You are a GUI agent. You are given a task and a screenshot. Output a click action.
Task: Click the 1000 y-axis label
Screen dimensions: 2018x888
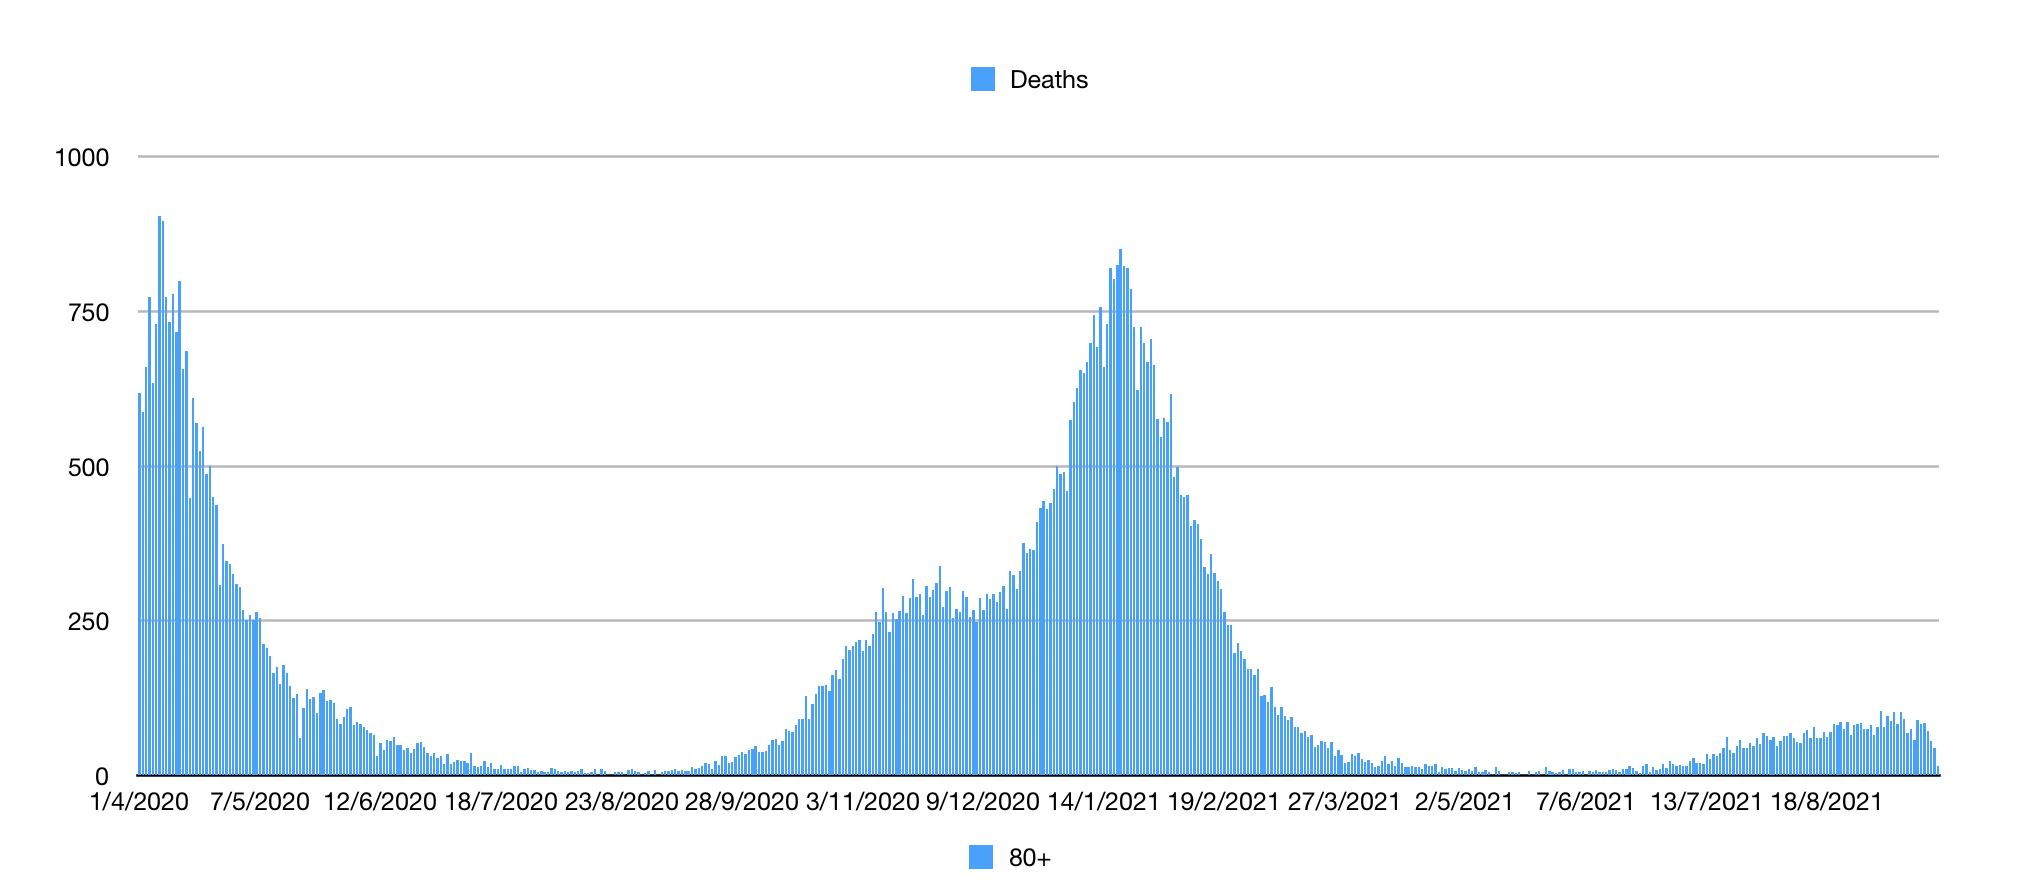pyautogui.click(x=82, y=157)
